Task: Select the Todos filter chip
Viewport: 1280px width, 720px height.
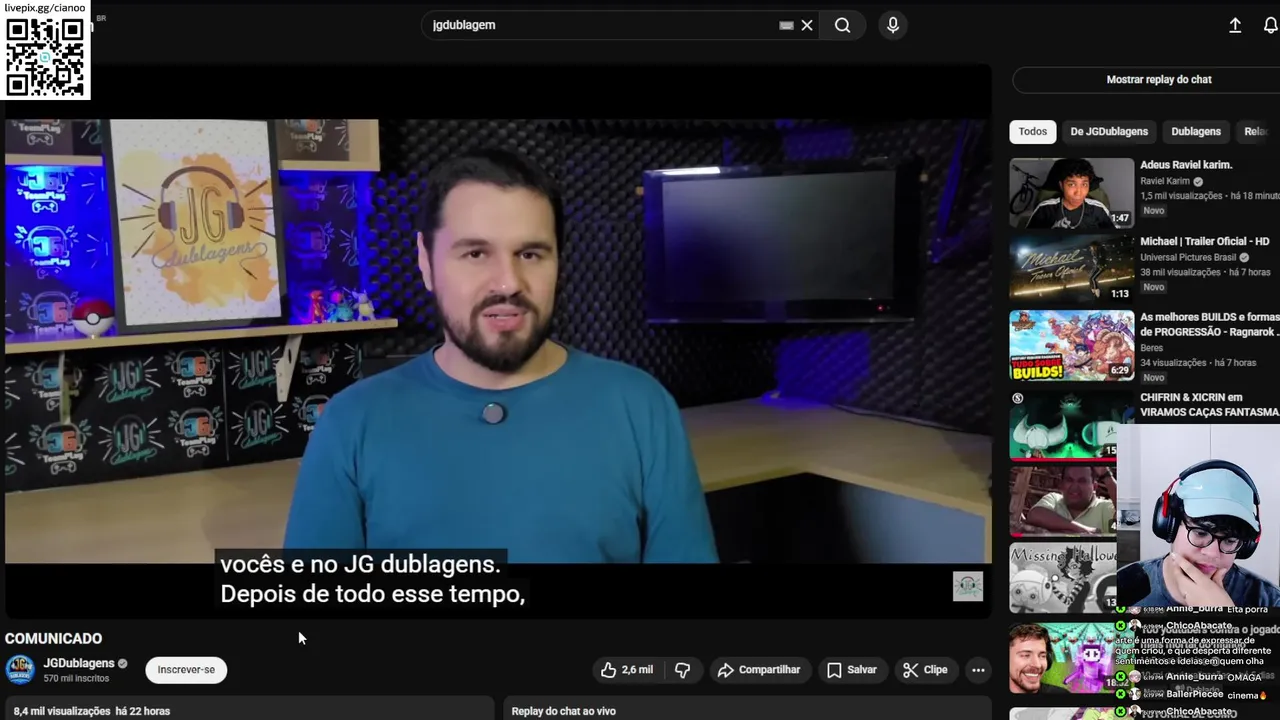Action: pos(1033,131)
